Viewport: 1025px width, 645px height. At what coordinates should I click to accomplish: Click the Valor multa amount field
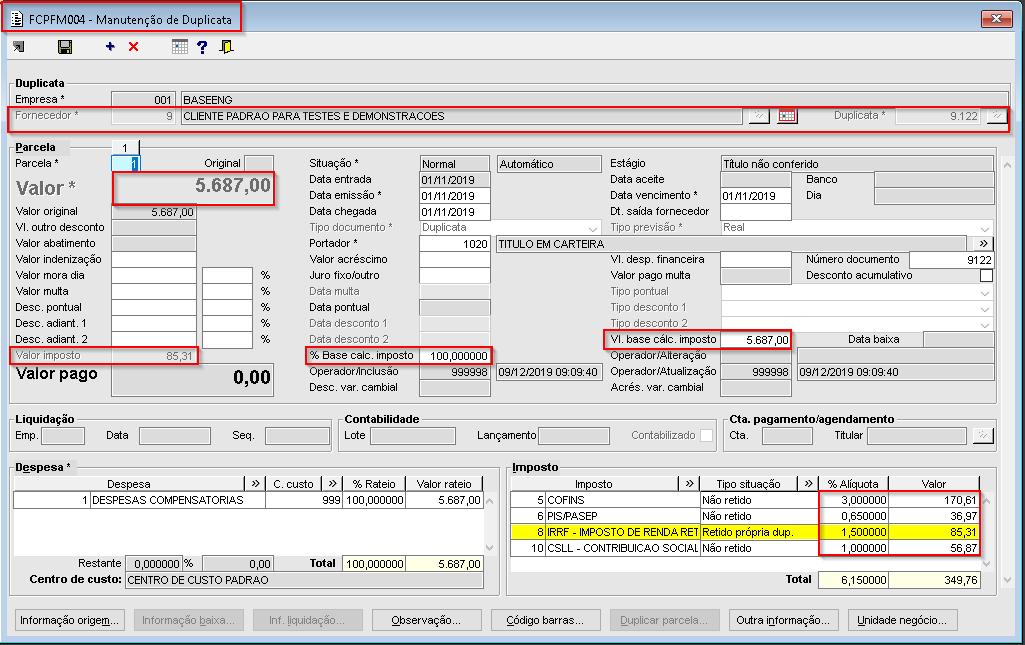tap(154, 291)
